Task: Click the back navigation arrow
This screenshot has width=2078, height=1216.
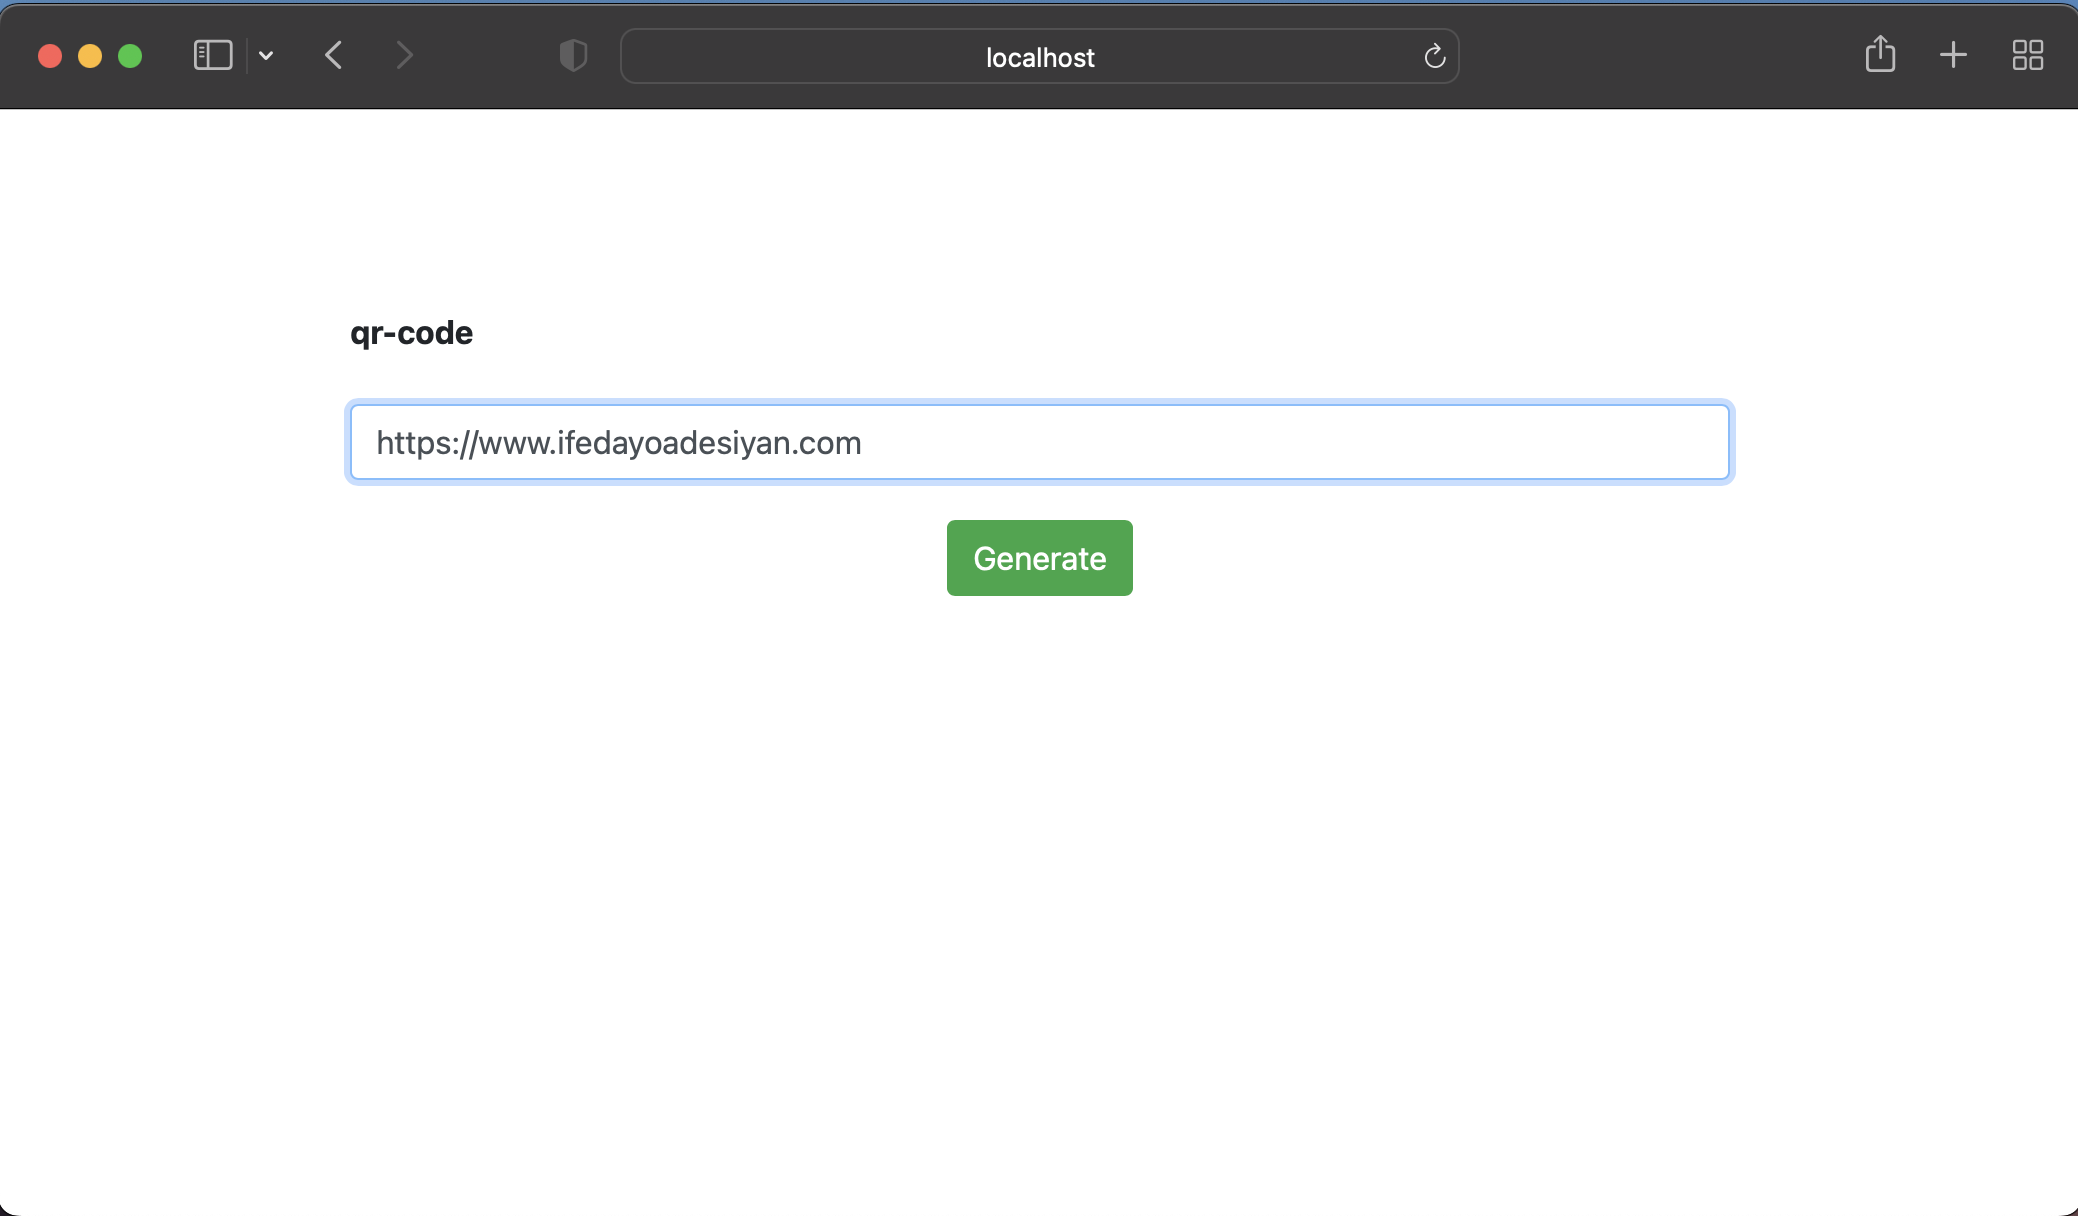Action: 333,55
